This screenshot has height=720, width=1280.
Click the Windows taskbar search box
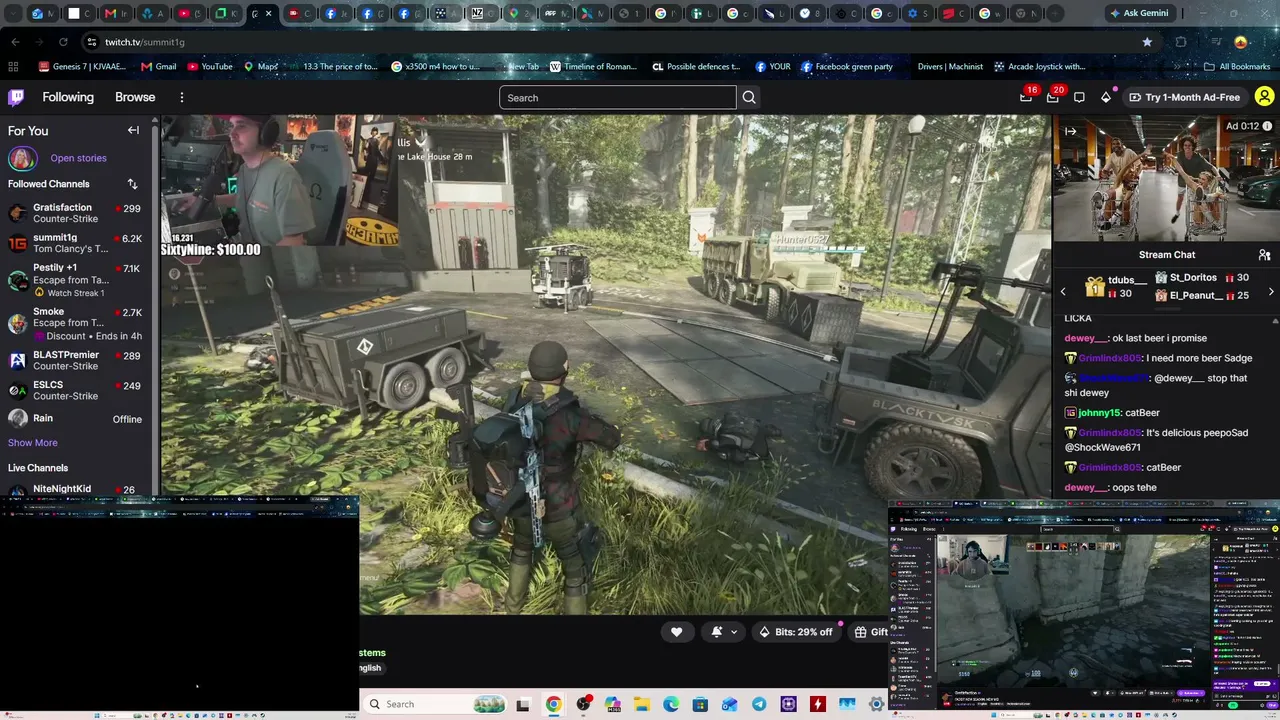click(436, 704)
